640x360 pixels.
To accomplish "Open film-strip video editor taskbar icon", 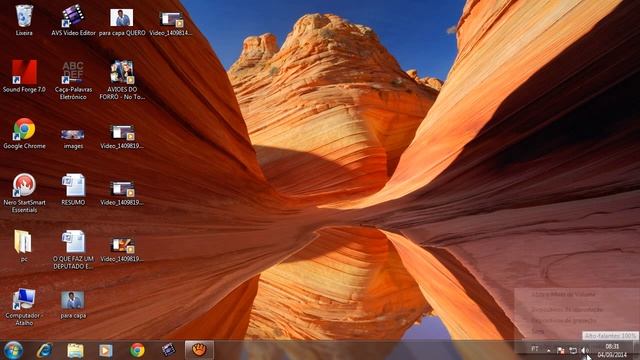I will (168, 350).
